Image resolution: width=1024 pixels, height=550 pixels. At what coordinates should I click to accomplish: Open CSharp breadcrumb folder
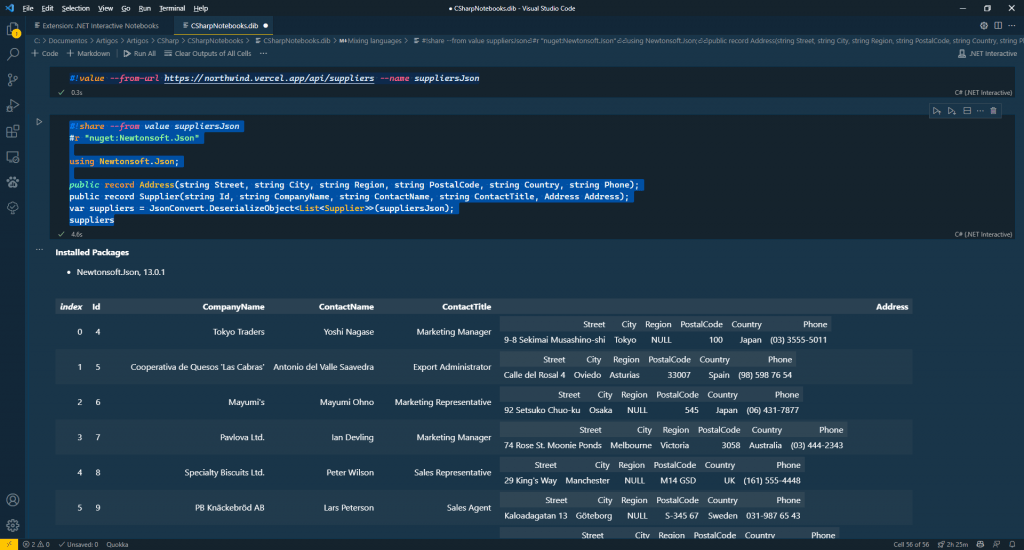(168, 40)
